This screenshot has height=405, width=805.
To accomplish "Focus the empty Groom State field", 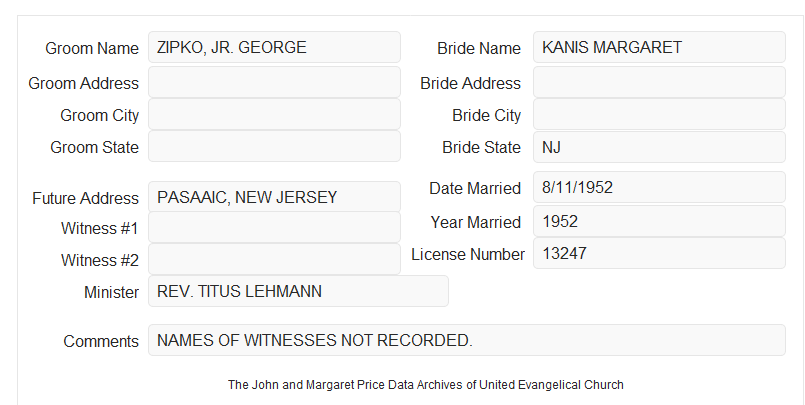I will [x=274, y=146].
